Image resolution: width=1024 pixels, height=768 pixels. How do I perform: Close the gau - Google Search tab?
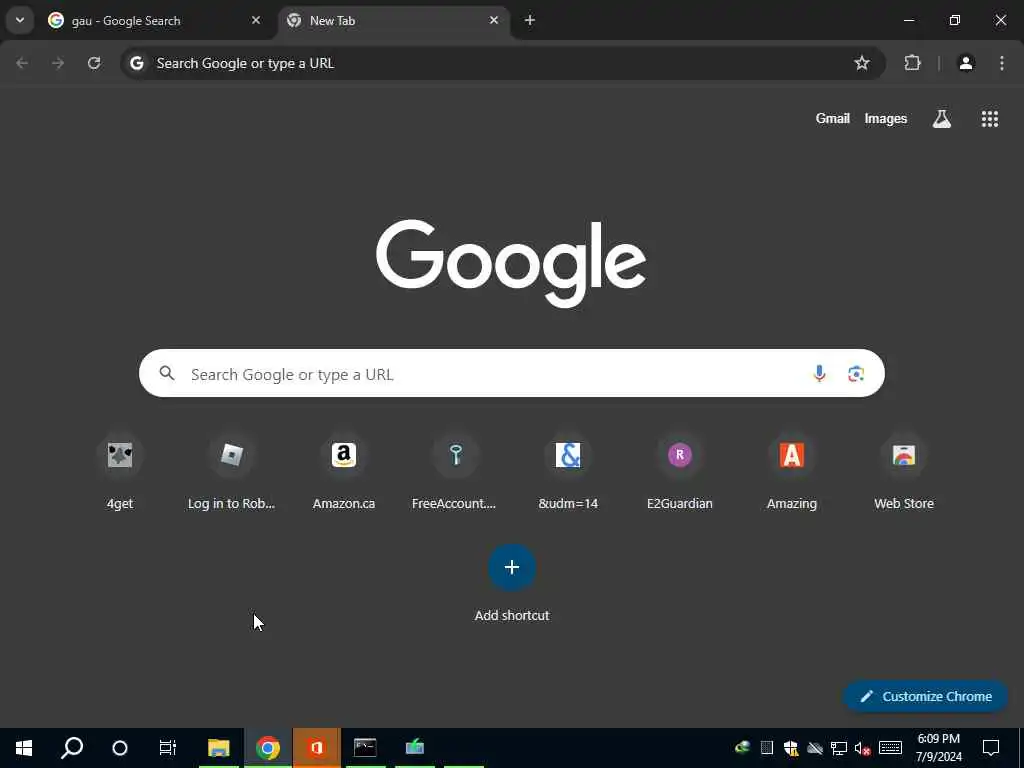coord(256,20)
